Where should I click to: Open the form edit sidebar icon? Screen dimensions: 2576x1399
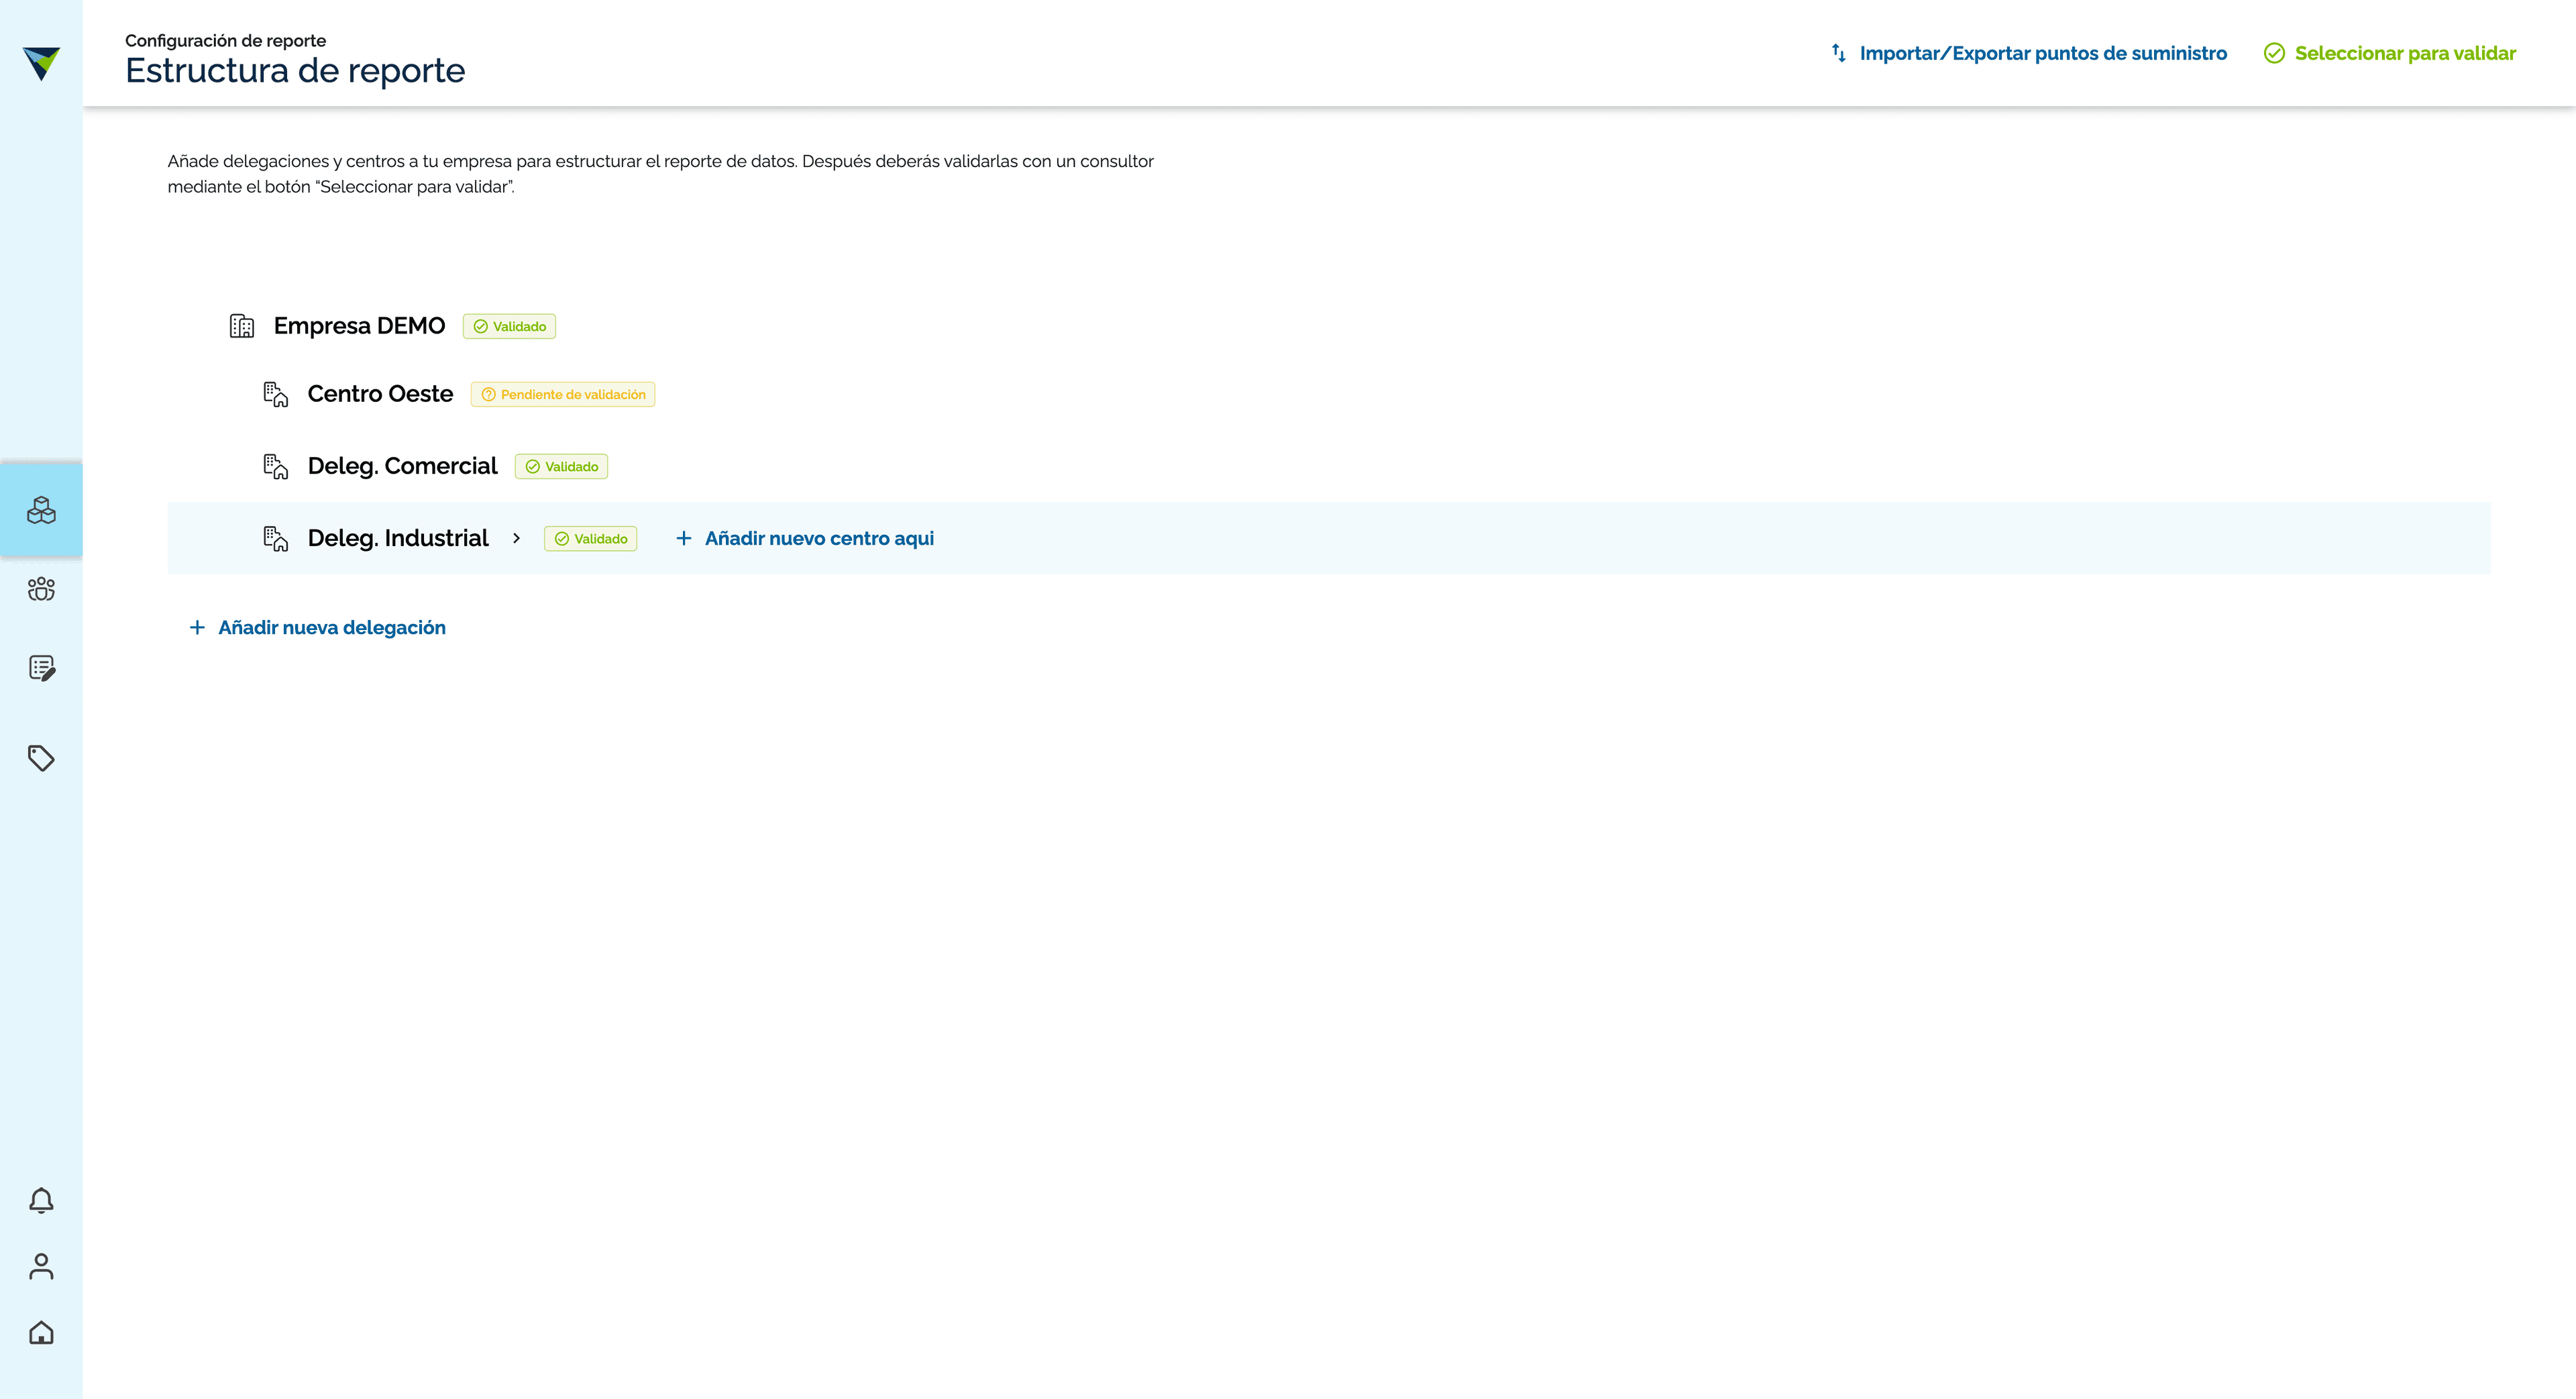[42, 668]
